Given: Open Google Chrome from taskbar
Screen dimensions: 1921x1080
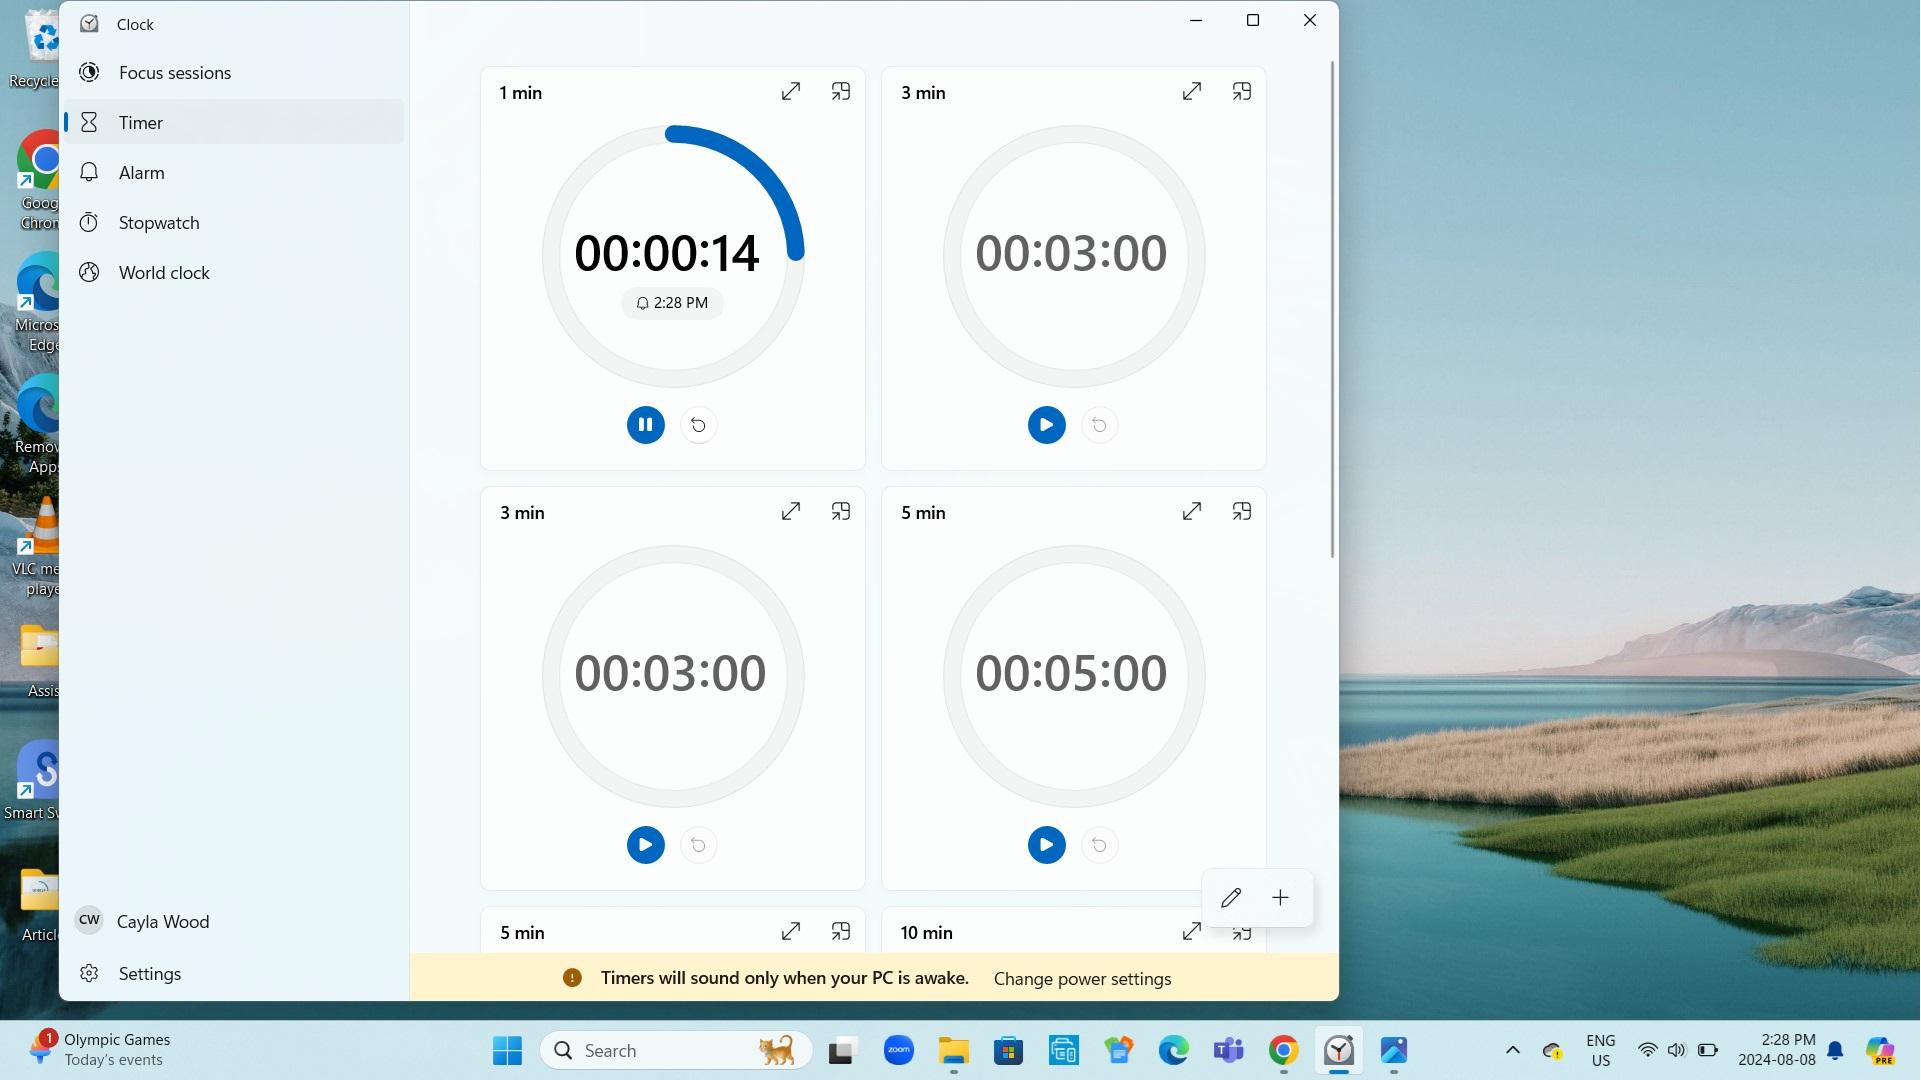Looking at the screenshot, I should [1283, 1050].
